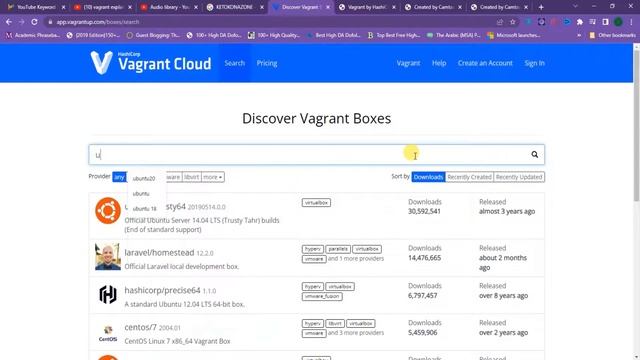Click hyperv tag on laravel/homestead row
This screenshot has height=360, width=640.
click(x=313, y=249)
